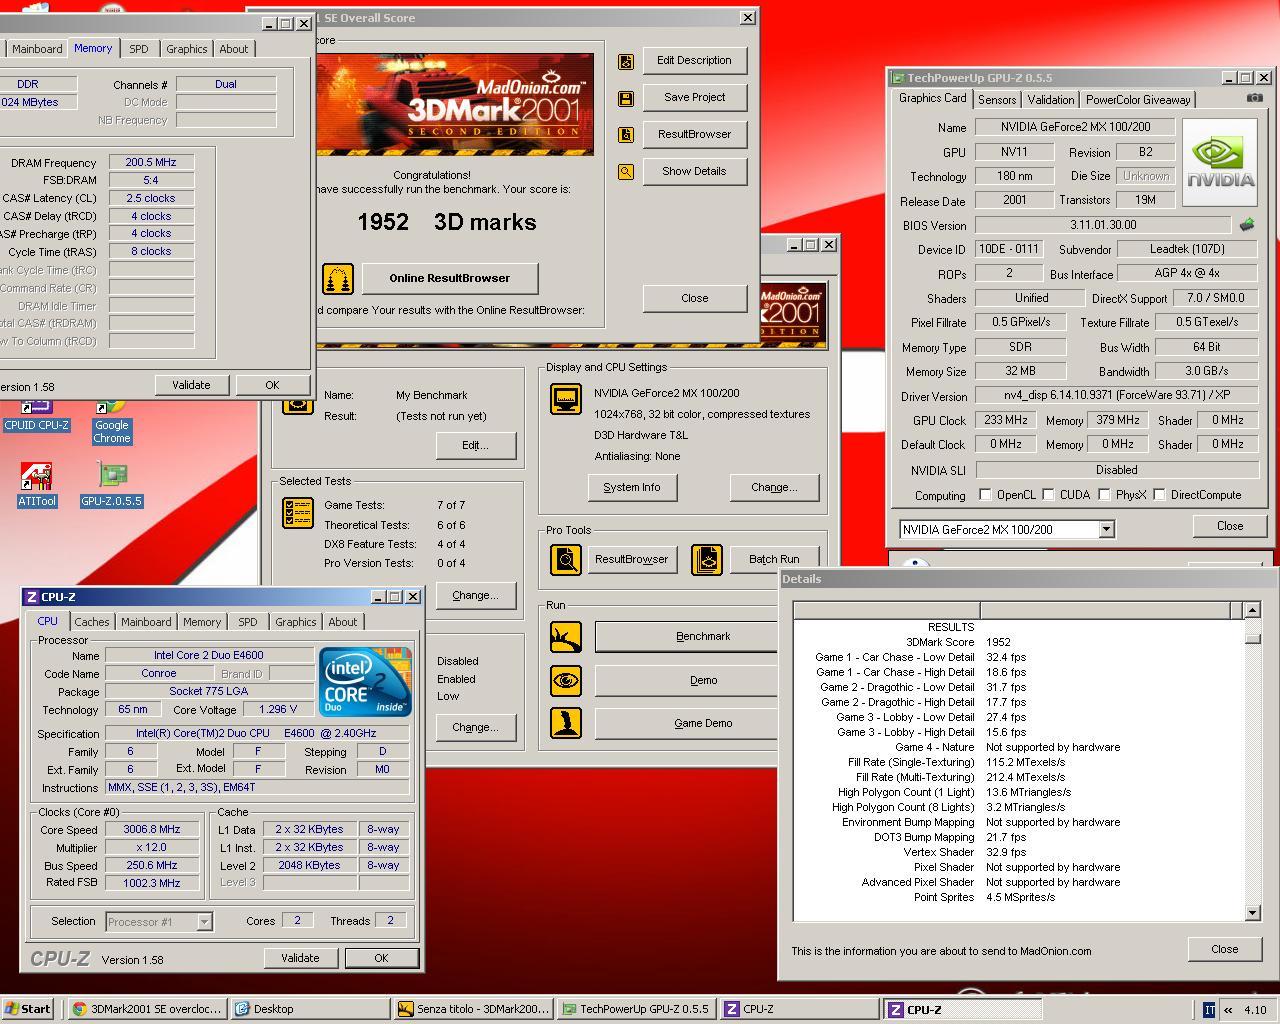
Task: Switch to the Desktop taskbar item
Action: tap(311, 1009)
